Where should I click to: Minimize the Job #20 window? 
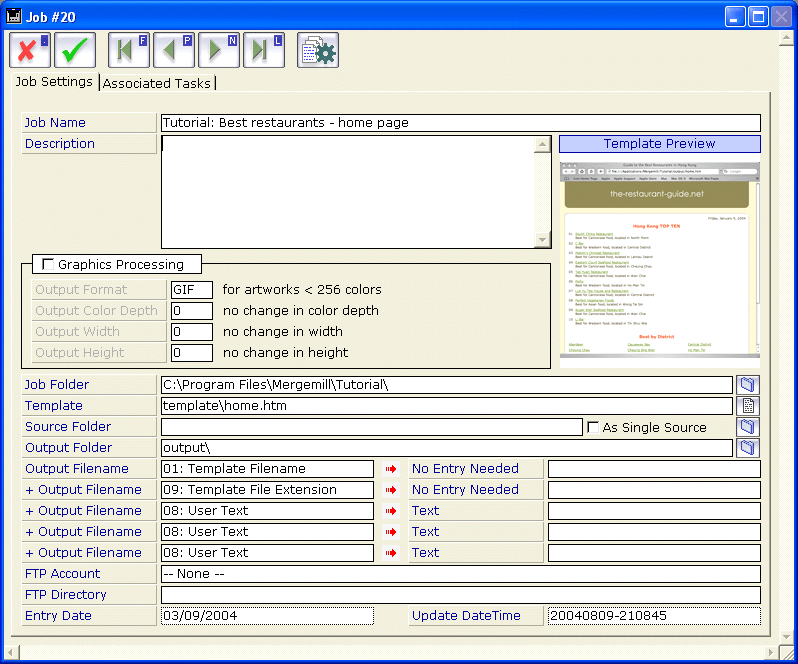tap(735, 17)
